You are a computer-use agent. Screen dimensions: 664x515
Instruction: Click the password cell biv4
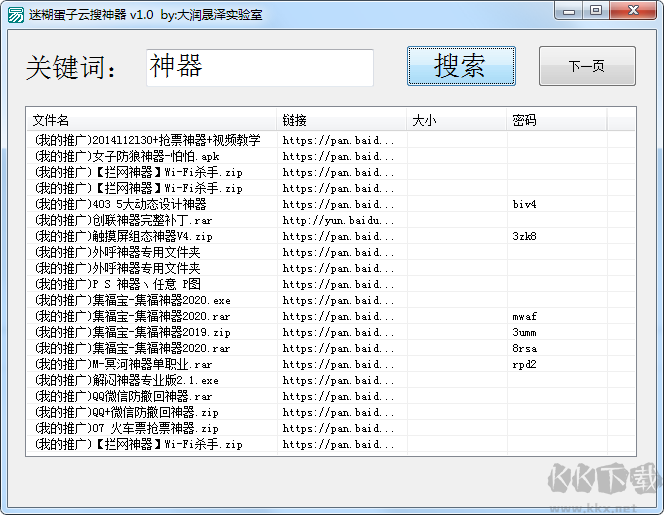click(x=524, y=204)
